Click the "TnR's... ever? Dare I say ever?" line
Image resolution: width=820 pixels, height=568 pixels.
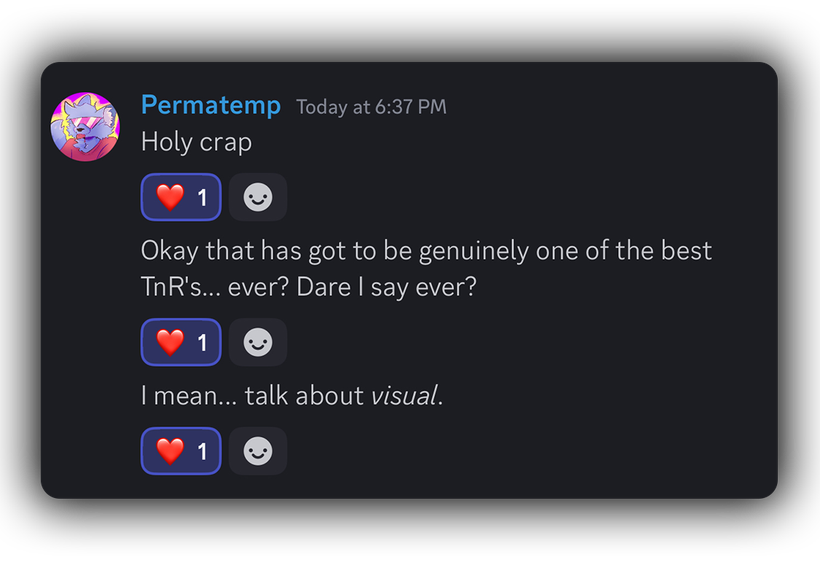tap(309, 287)
